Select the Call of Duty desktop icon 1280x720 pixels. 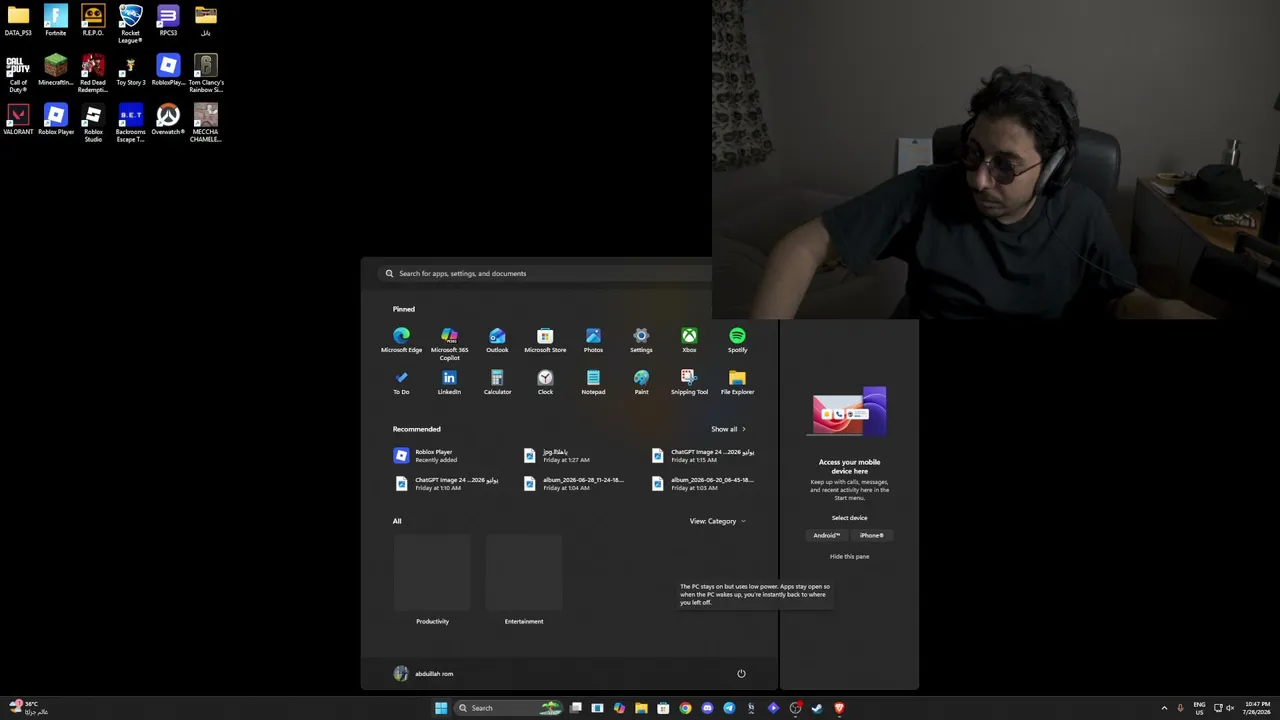[18, 74]
